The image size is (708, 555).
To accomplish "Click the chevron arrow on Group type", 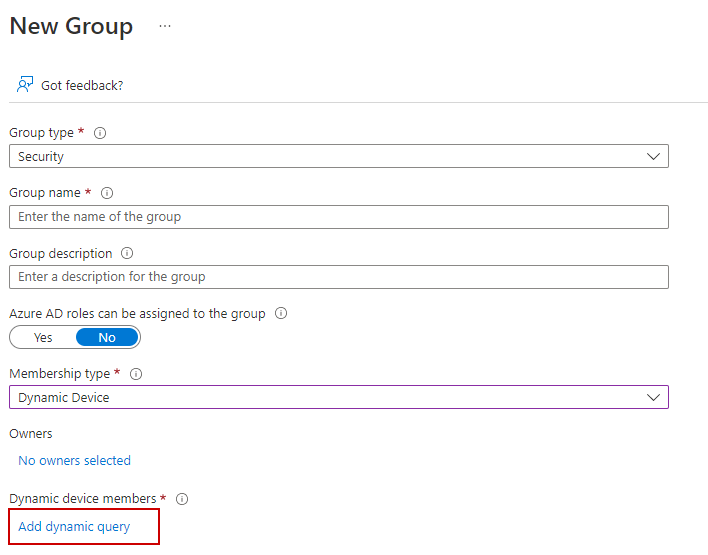I will (x=654, y=157).
